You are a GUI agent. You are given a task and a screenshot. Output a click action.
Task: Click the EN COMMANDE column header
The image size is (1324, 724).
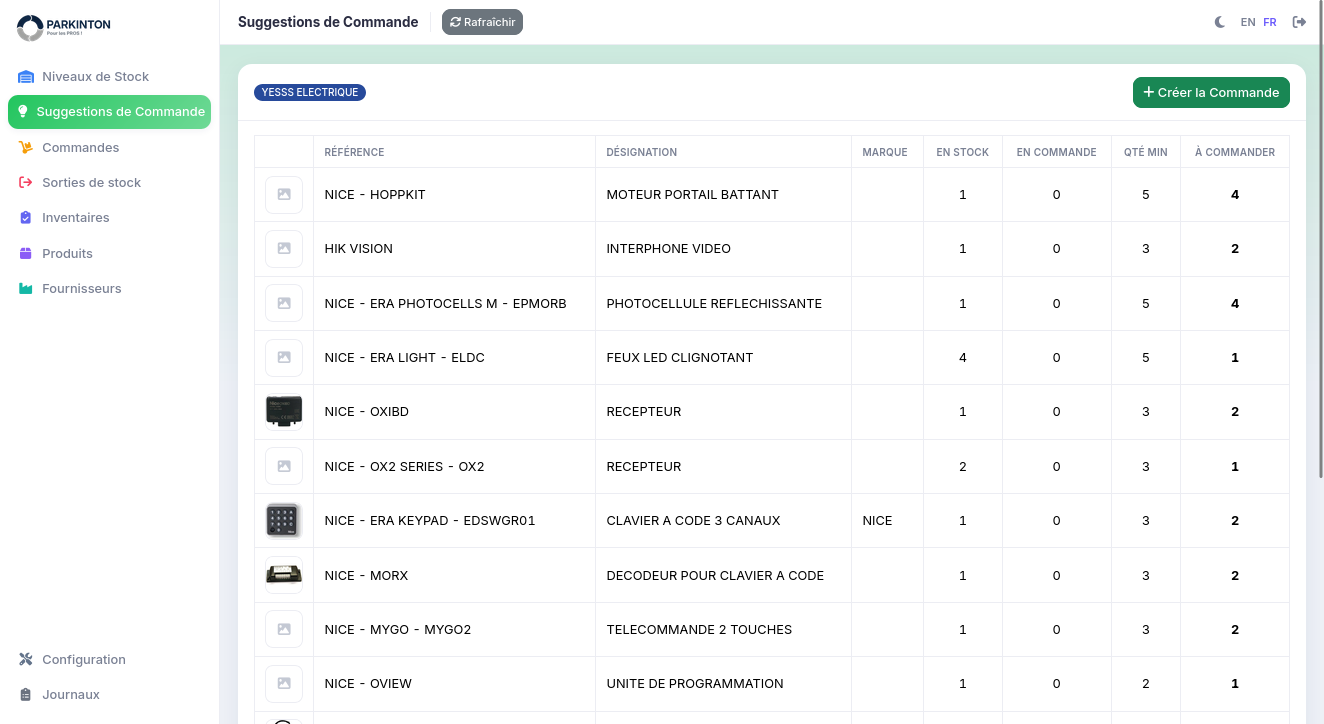(1056, 152)
